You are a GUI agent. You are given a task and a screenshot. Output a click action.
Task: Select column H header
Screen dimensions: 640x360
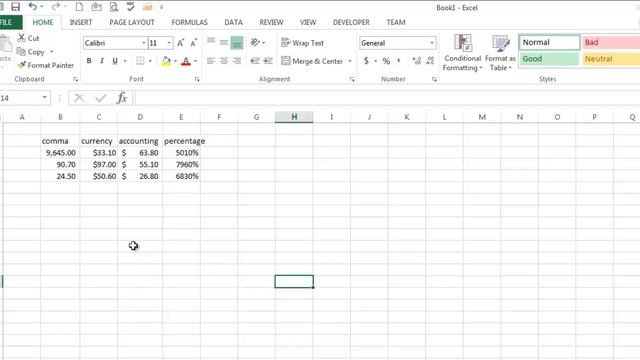(x=294, y=117)
